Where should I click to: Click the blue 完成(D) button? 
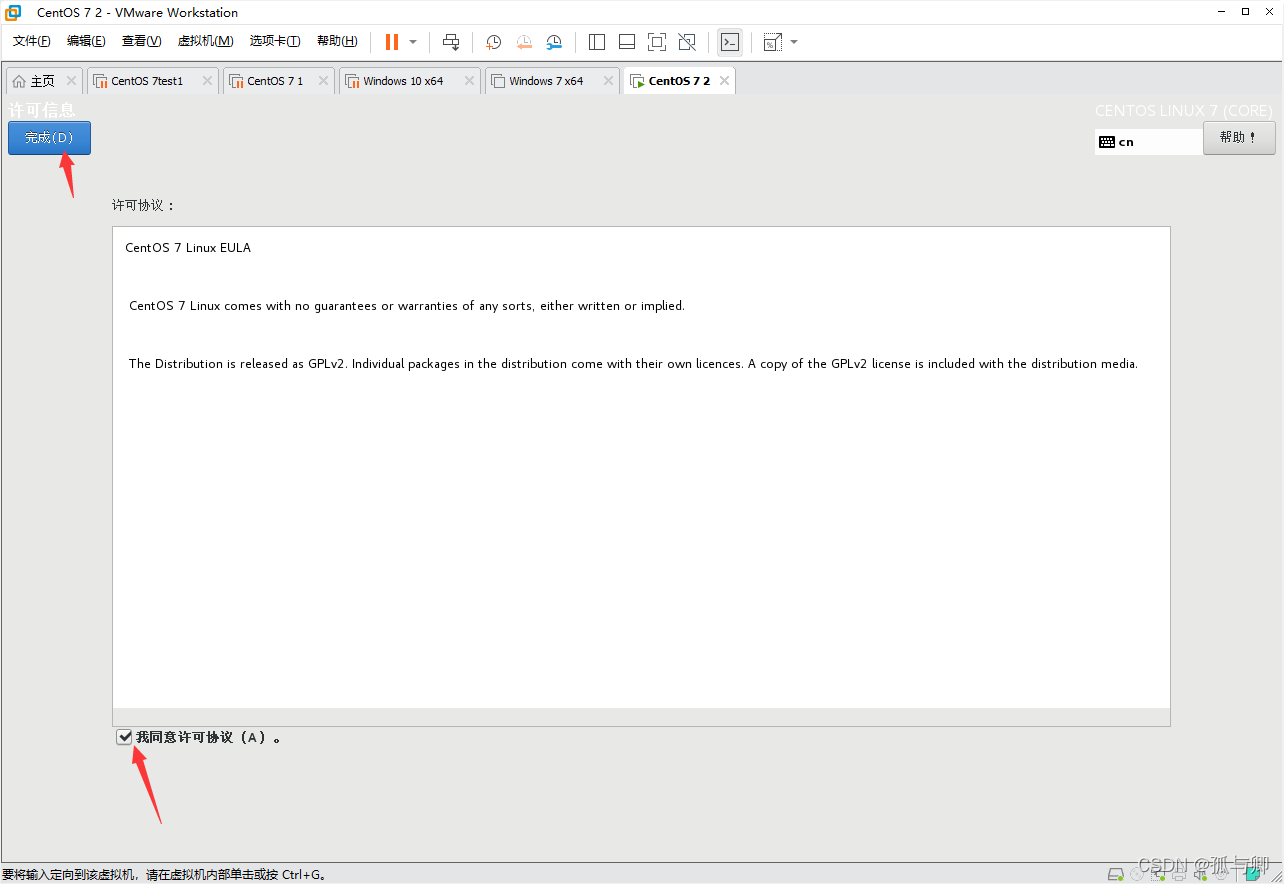[49, 138]
